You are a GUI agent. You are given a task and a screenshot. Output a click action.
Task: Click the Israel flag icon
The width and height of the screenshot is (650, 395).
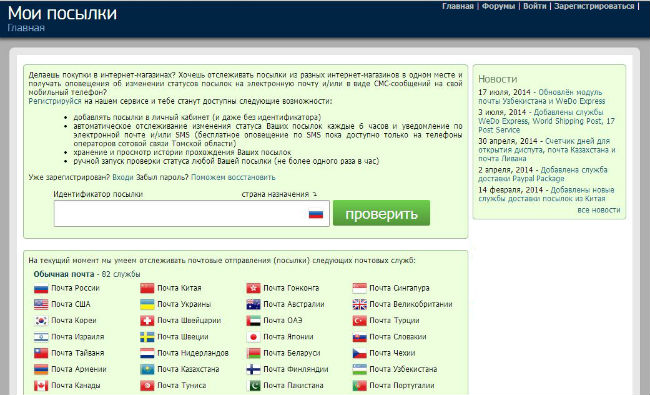coord(41,337)
